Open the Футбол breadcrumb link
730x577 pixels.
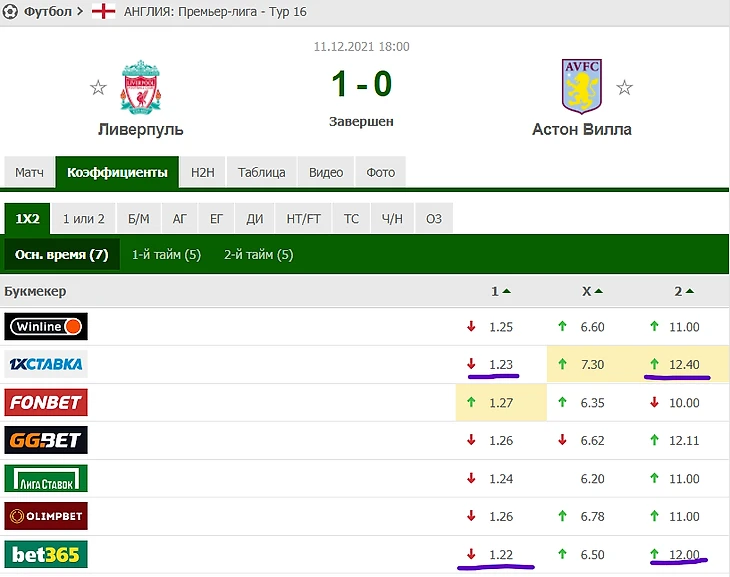[x=48, y=12]
